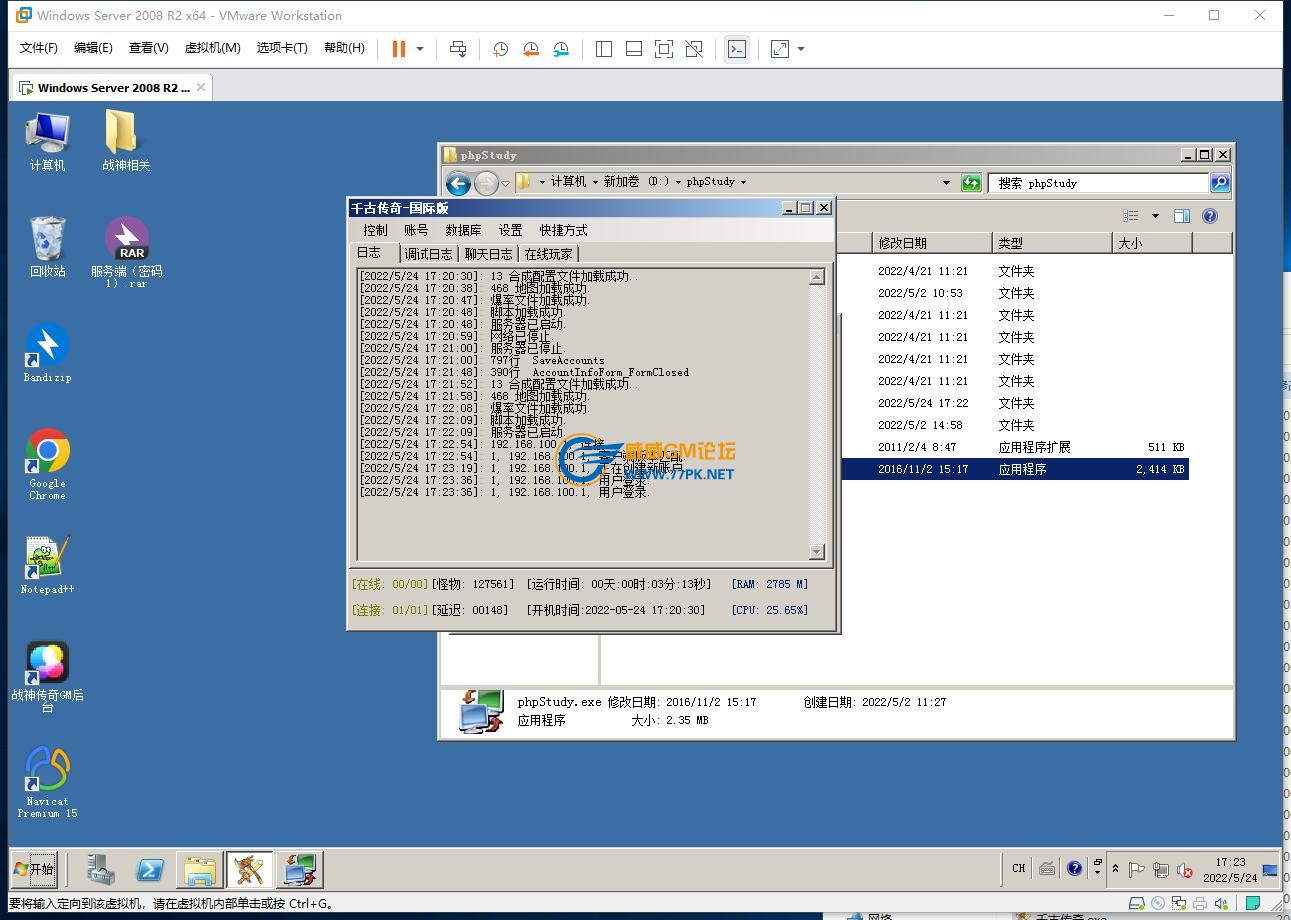Change view icon in explorer toolbar

(1131, 216)
